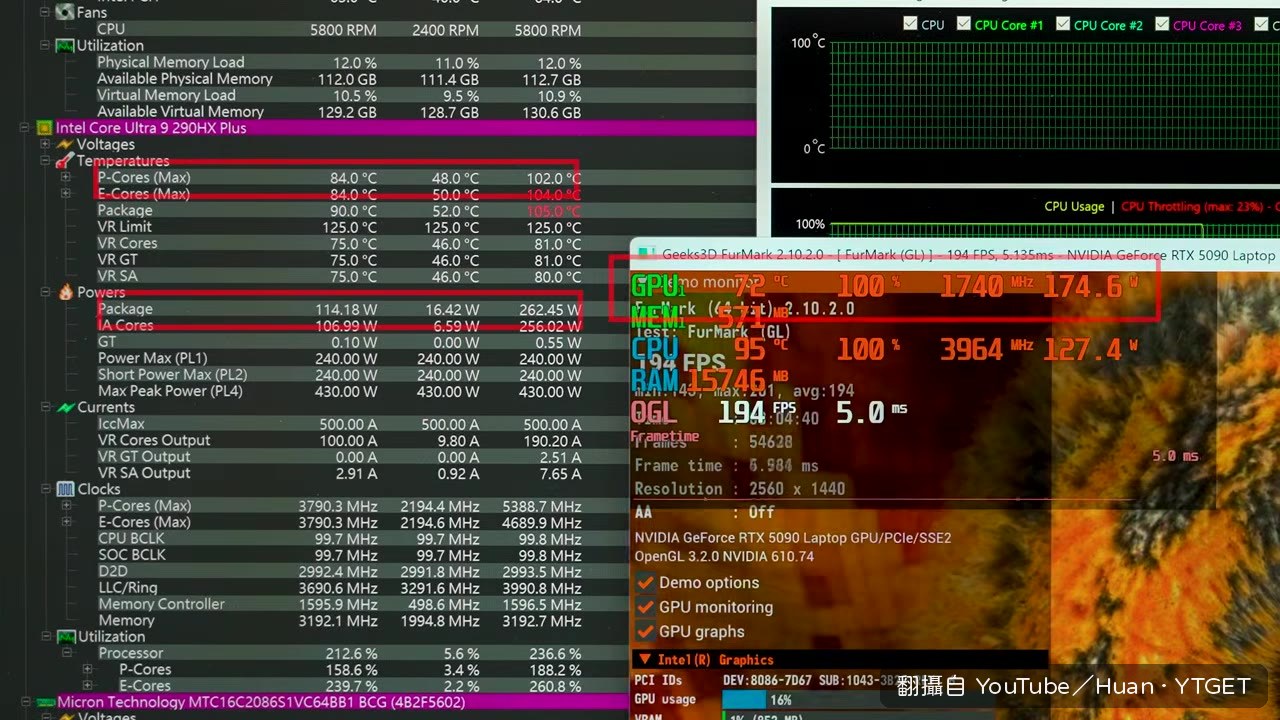This screenshot has width=1280, height=720.
Task: Expand the P-Cores node under Processor
Action: point(87,669)
